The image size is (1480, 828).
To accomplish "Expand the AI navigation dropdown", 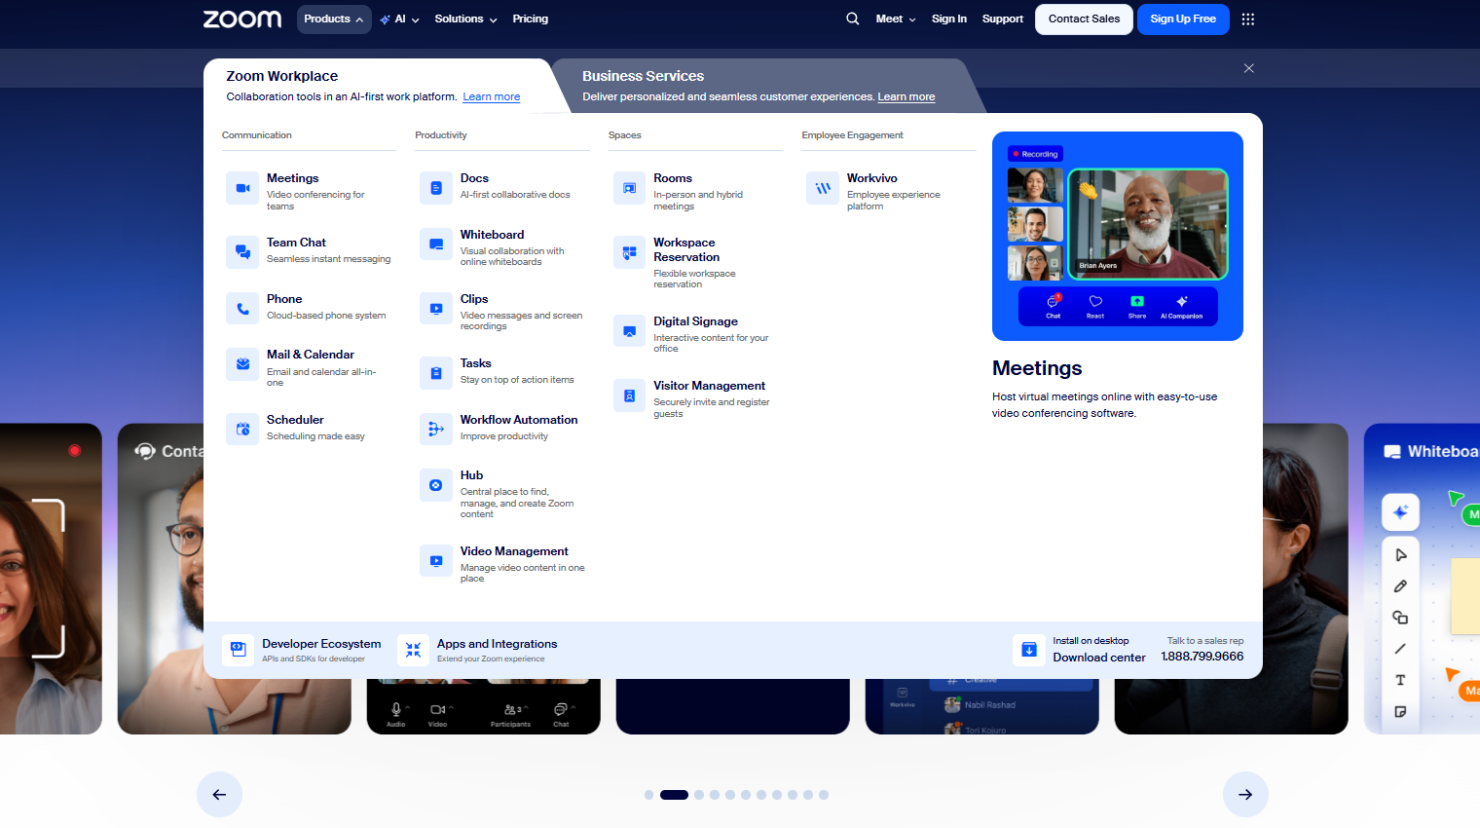I will [x=399, y=18].
